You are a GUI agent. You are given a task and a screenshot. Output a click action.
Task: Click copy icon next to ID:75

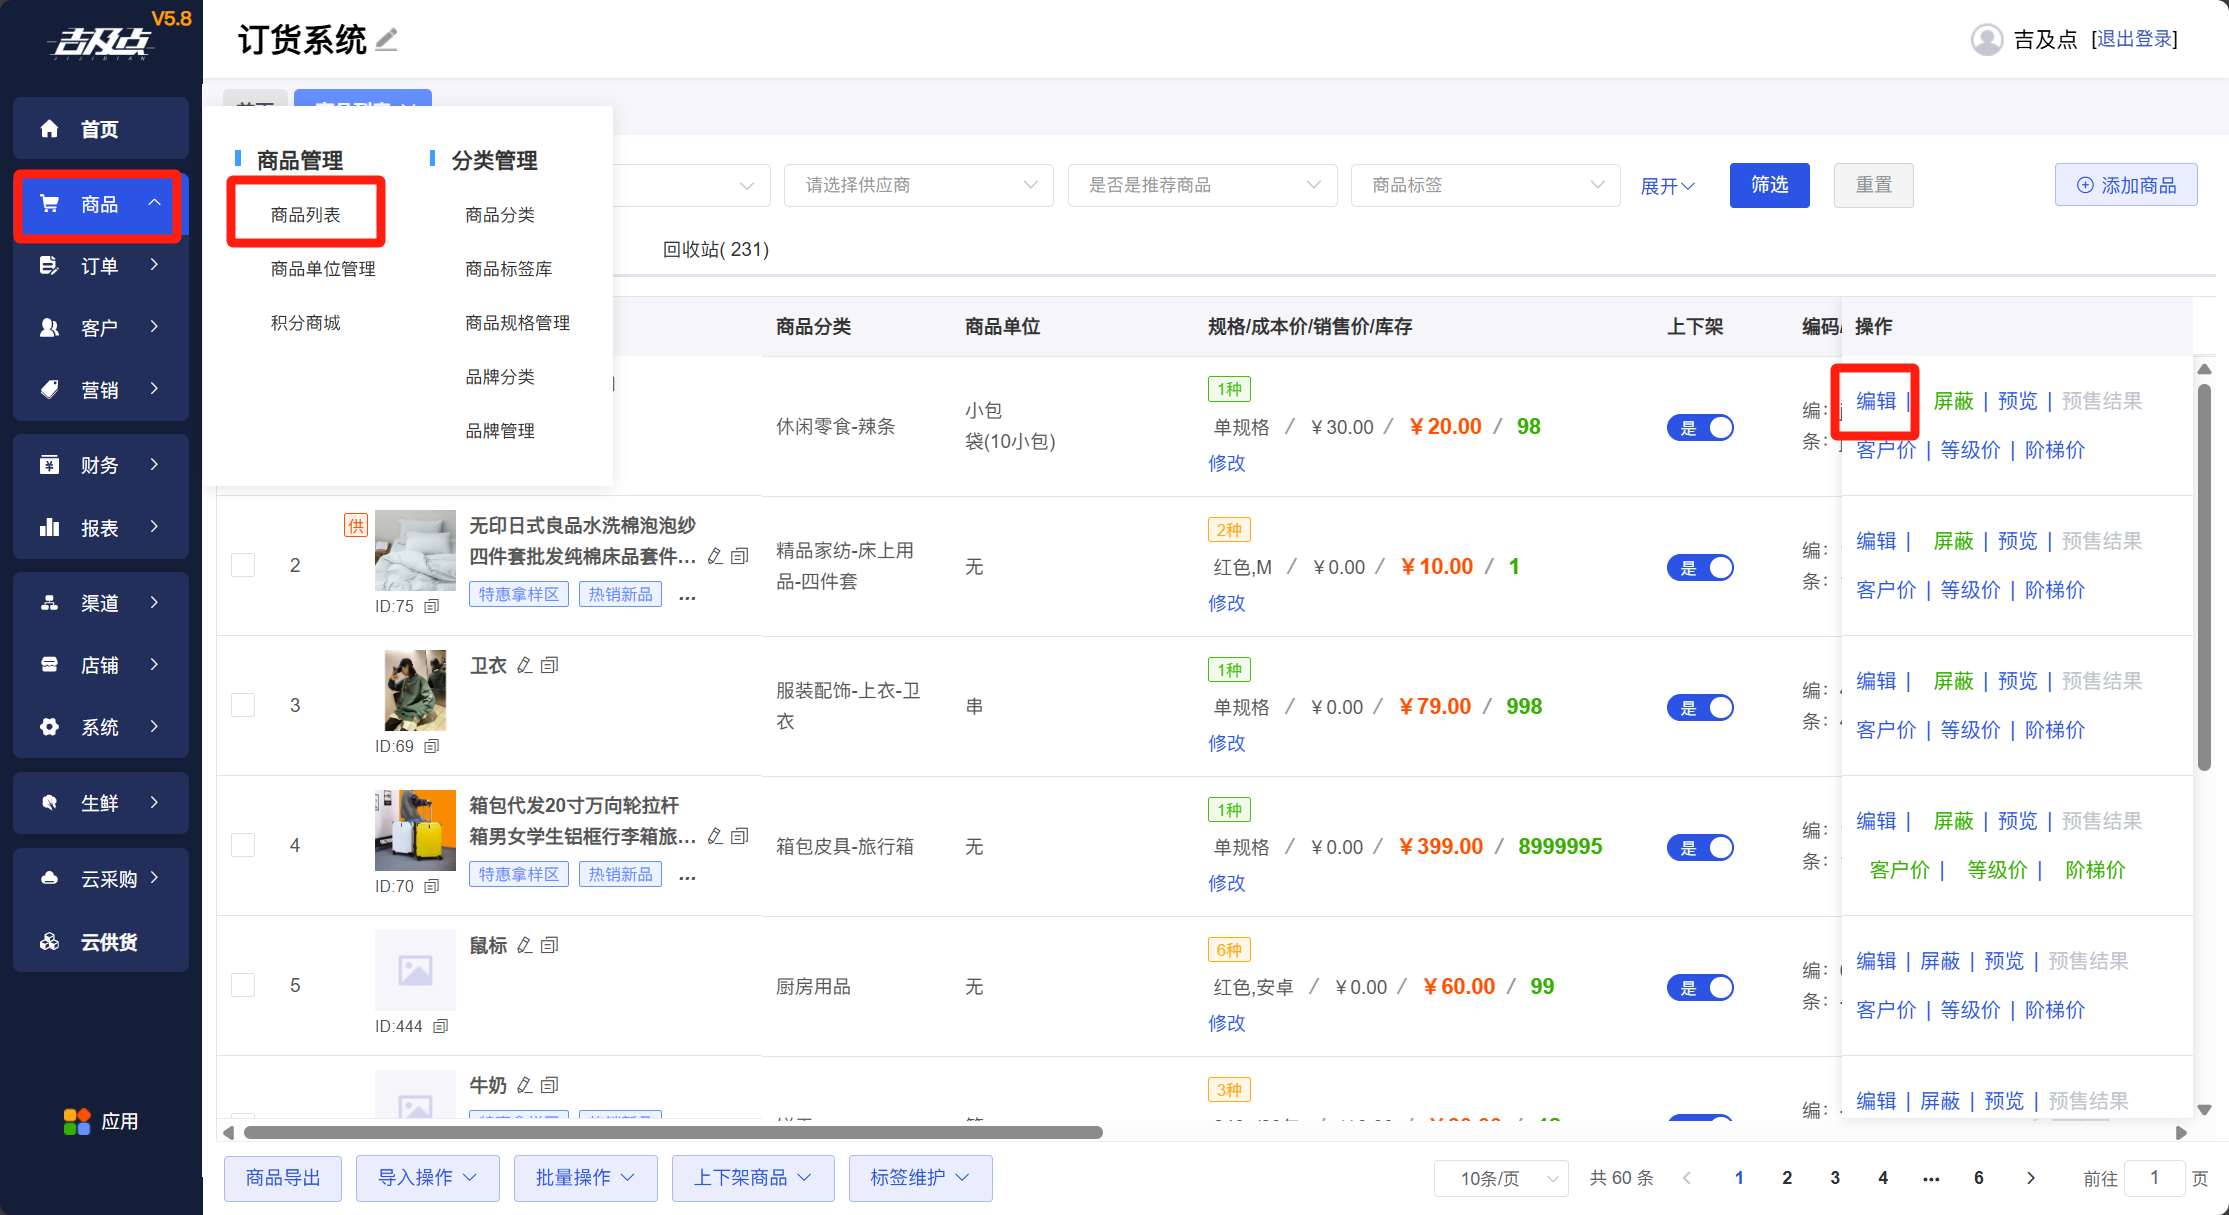[432, 607]
